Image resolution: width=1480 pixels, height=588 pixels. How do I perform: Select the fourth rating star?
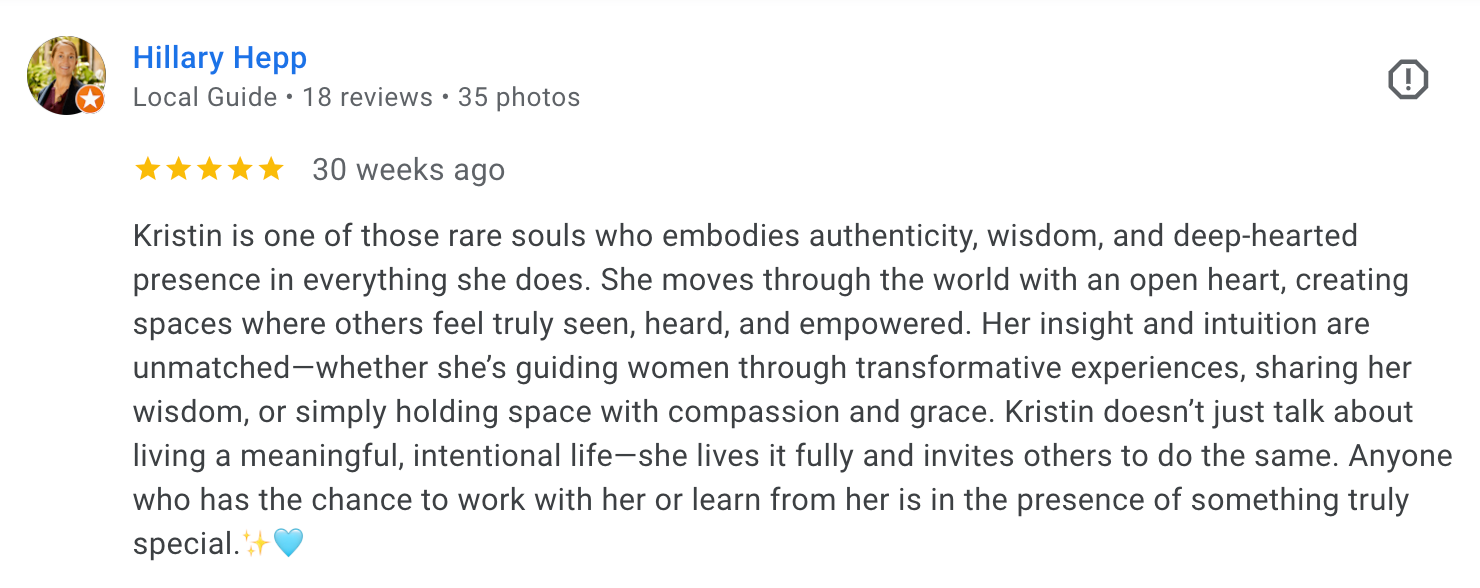pyautogui.click(x=240, y=169)
